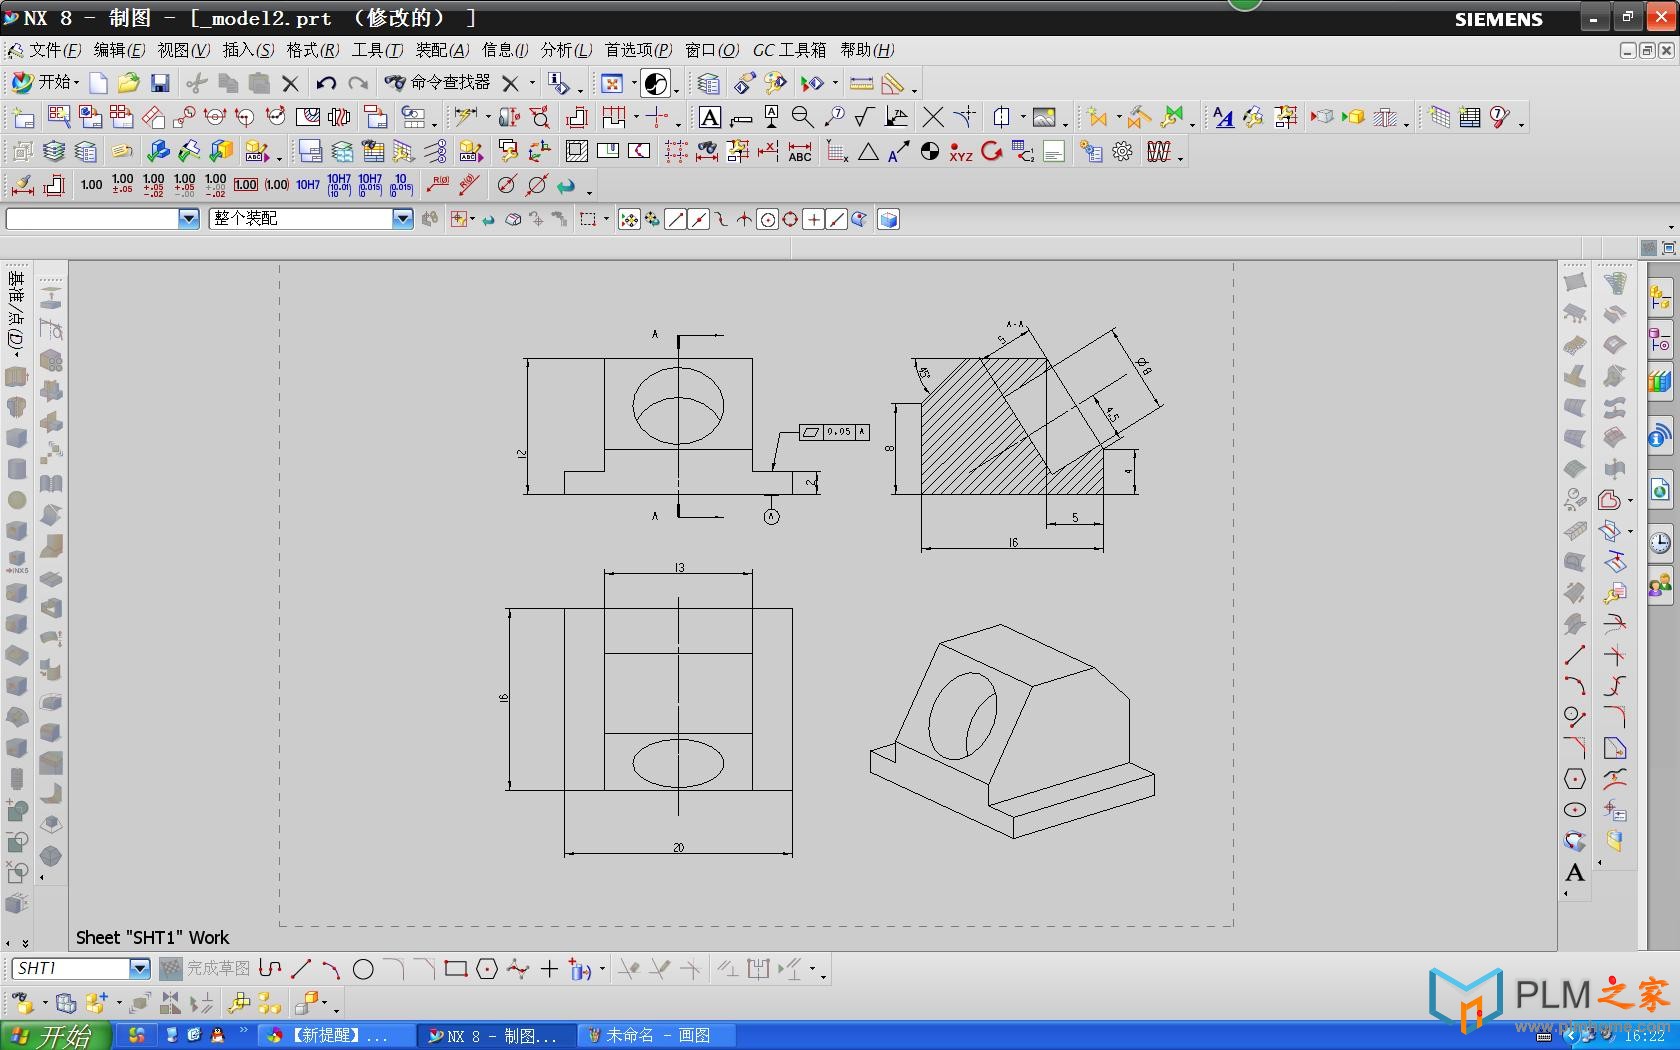Click the Fit view icon
Image resolution: width=1680 pixels, height=1050 pixels.
612,84
